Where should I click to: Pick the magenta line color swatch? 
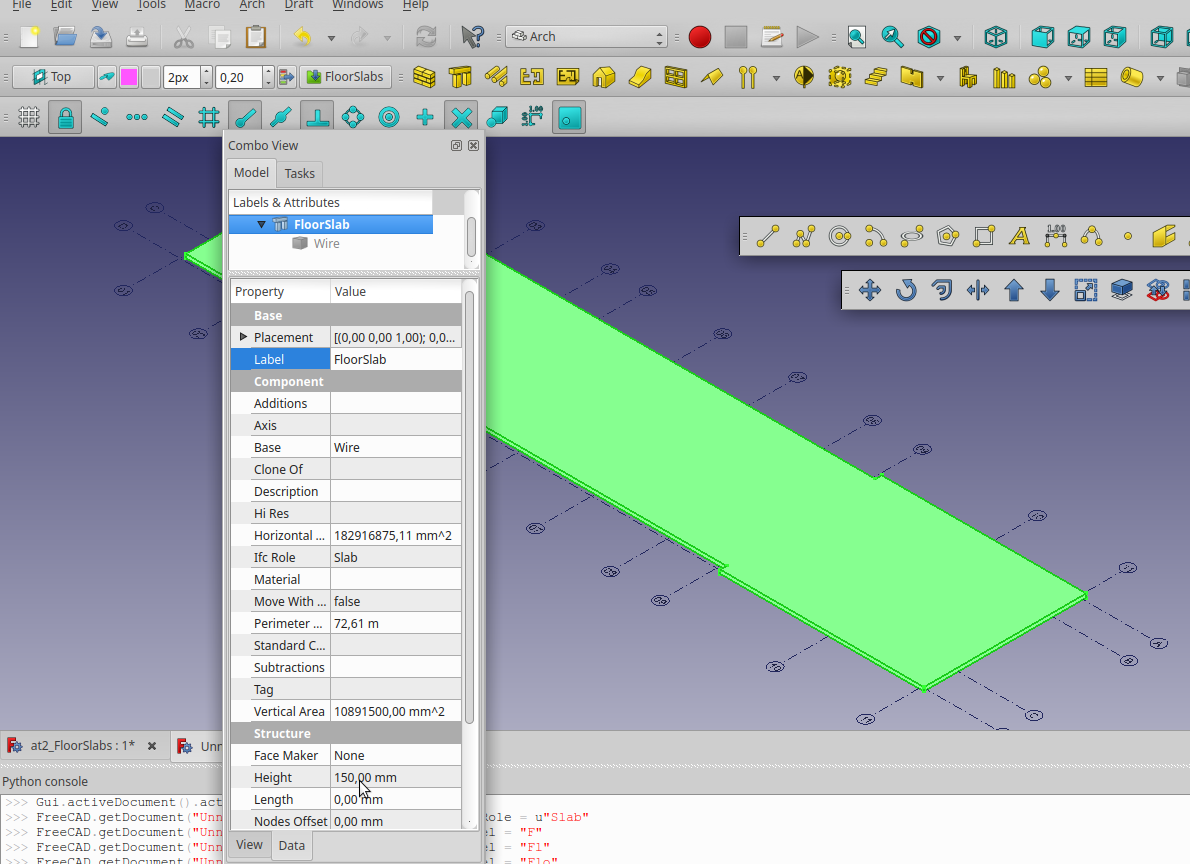click(x=130, y=77)
